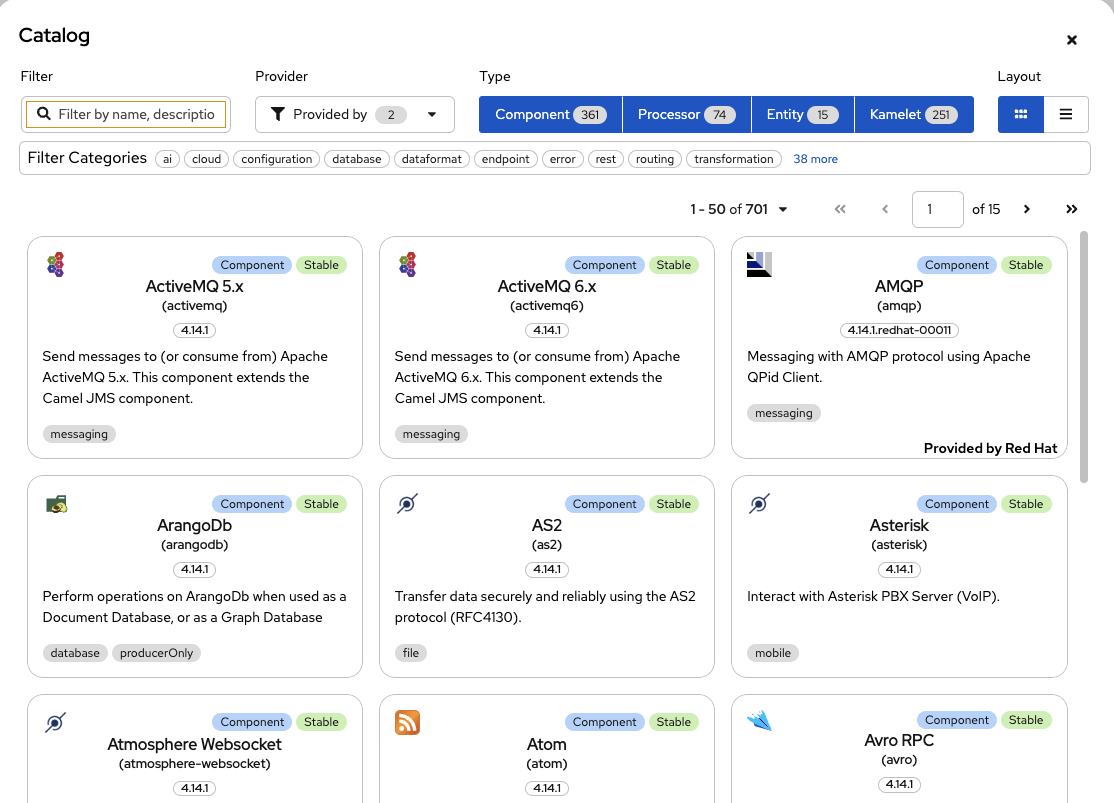The image size is (1114, 803).
Task: Toggle the error category filter
Action: [562, 159]
